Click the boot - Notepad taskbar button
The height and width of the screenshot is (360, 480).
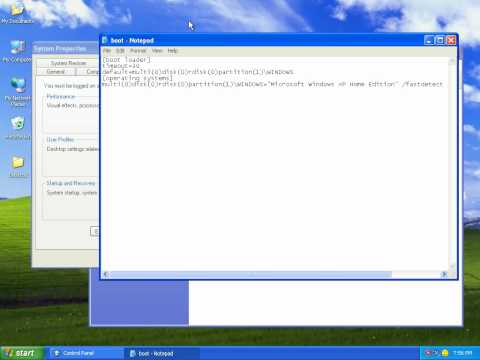tap(162, 353)
